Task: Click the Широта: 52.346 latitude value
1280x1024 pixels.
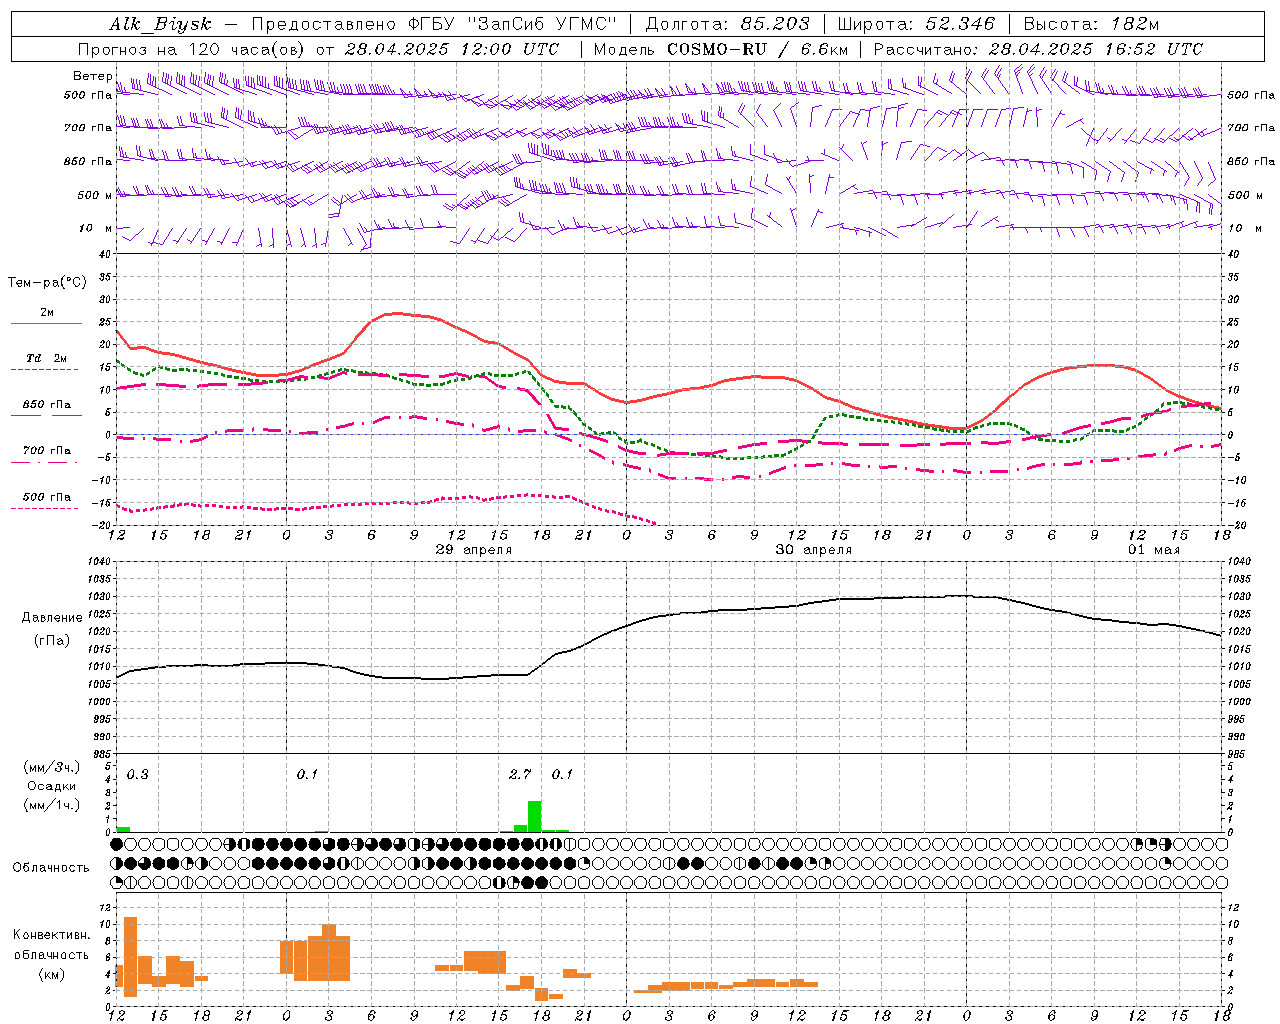Action: tap(916, 25)
